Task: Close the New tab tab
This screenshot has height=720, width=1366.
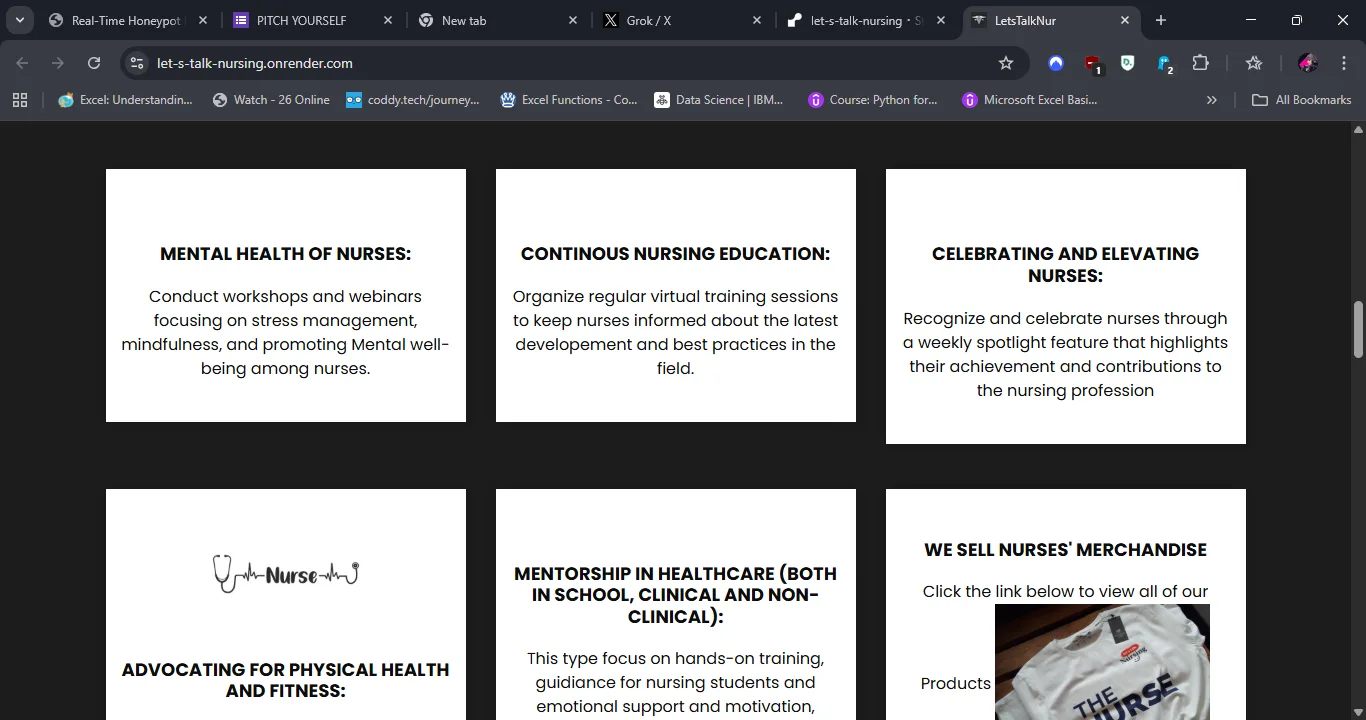Action: point(573,20)
